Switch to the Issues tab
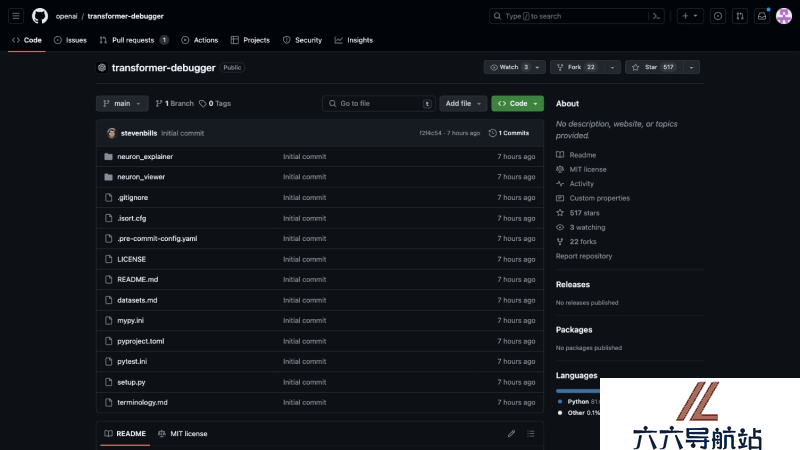Image resolution: width=800 pixels, height=450 pixels. [70, 40]
